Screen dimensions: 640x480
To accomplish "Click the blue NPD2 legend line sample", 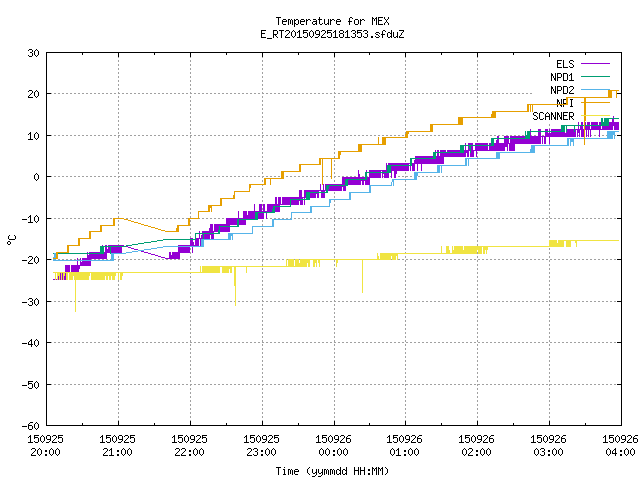I will [595, 89].
